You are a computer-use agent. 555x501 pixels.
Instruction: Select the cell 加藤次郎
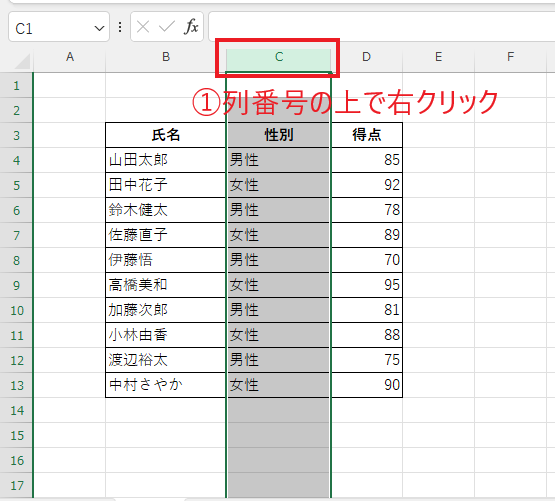[x=166, y=311]
